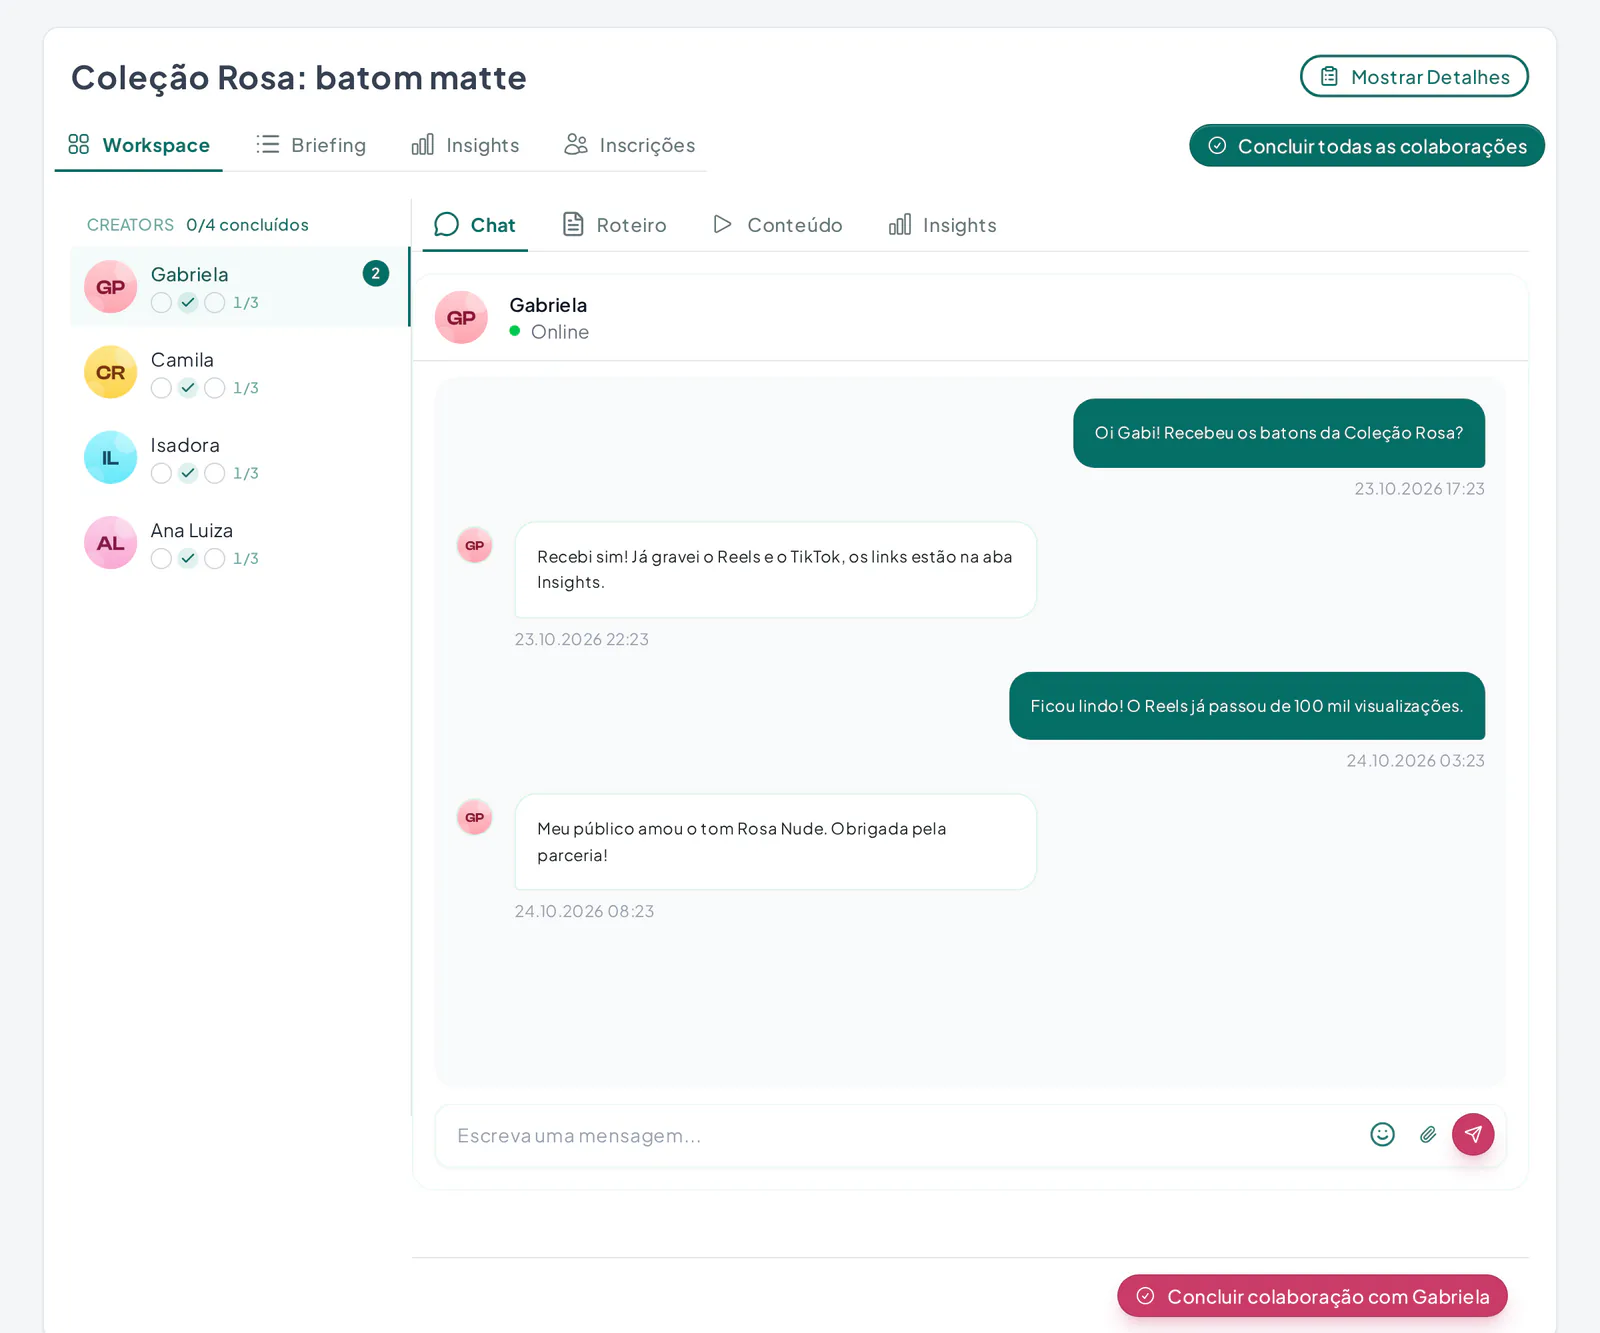1600x1333 pixels.
Task: Click Gabriela's GP avatar in chat header
Action: tap(461, 318)
